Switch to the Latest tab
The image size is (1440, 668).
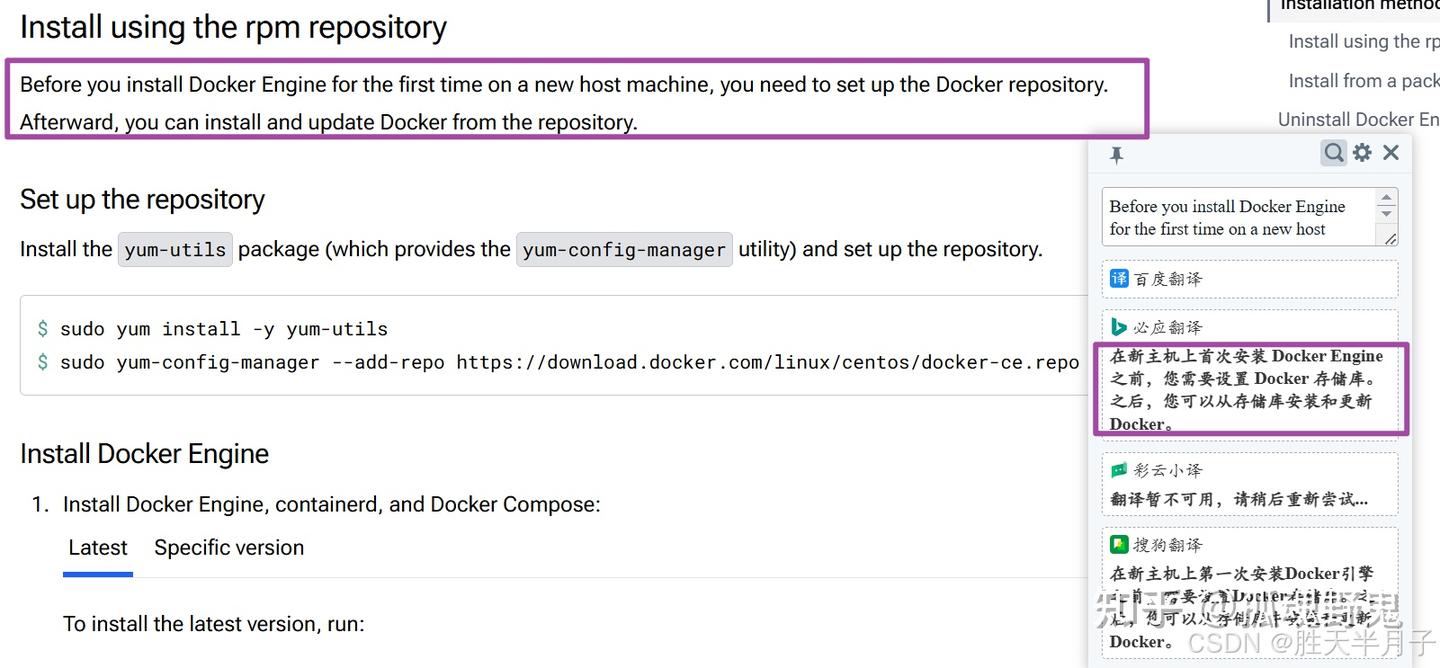coord(98,548)
